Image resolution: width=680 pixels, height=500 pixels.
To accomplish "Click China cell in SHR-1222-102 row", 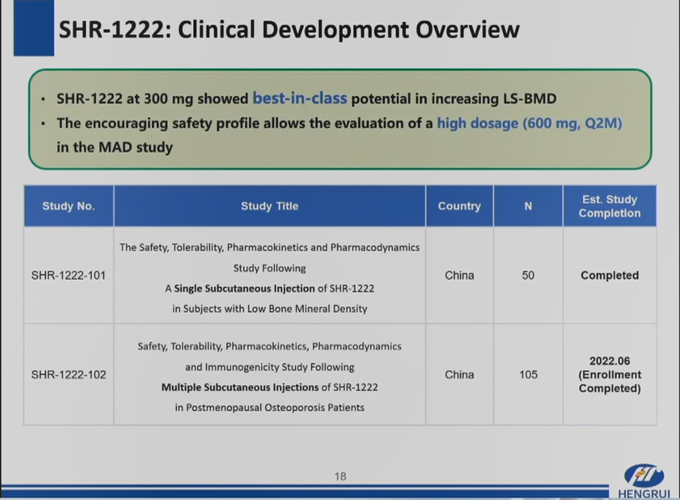I will pyautogui.click(x=459, y=375).
